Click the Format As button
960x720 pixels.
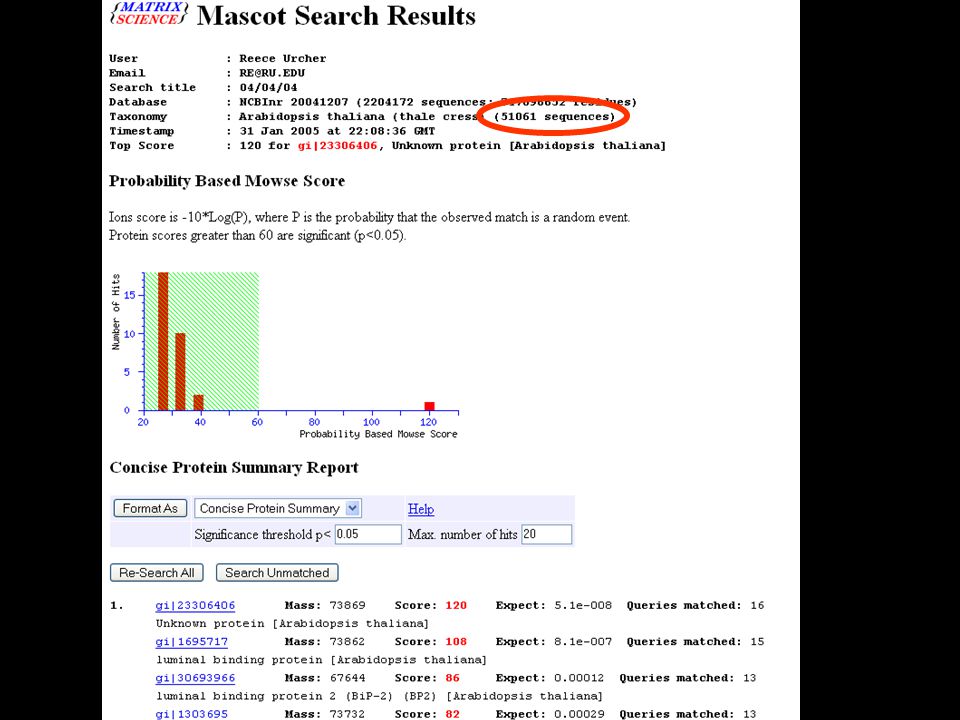coord(150,508)
